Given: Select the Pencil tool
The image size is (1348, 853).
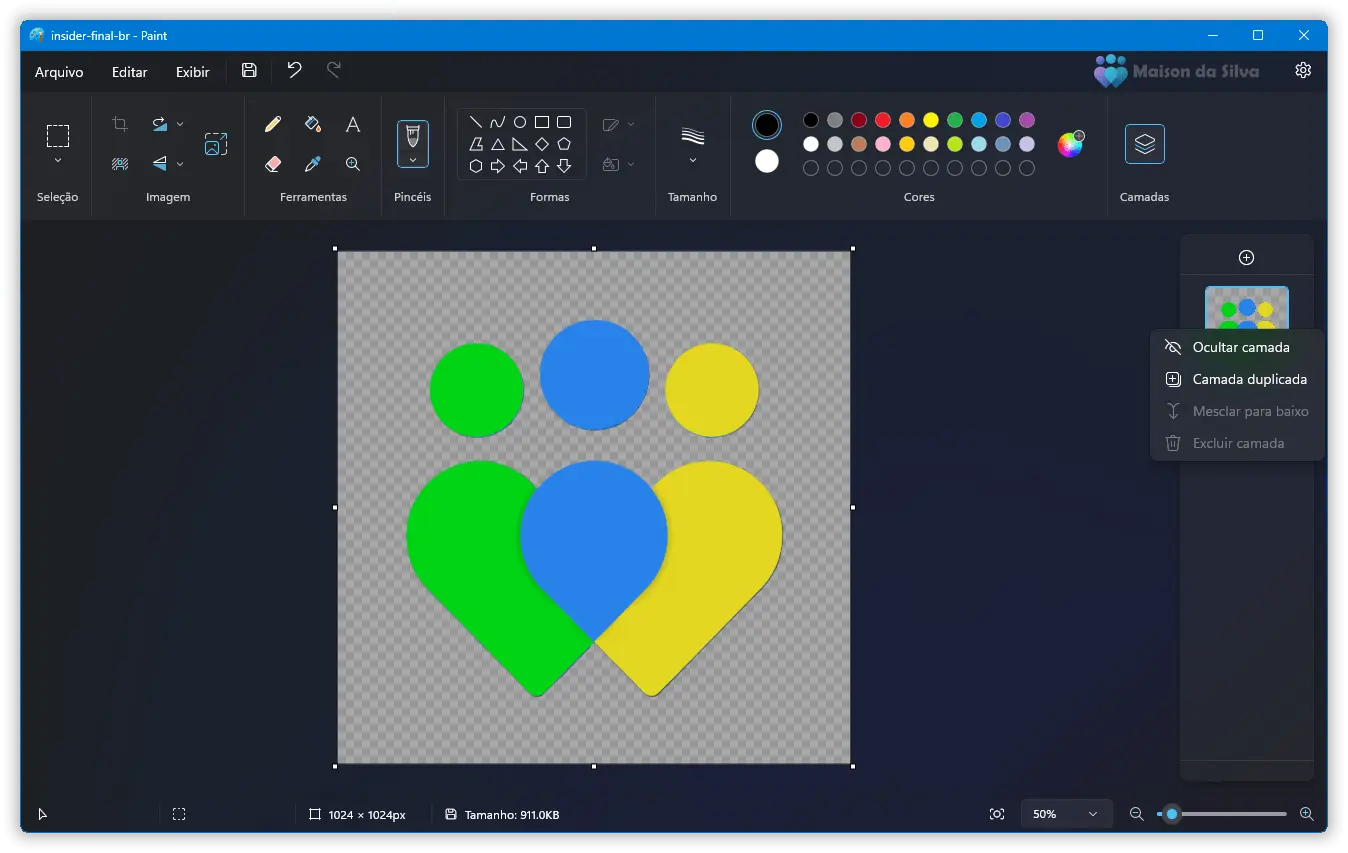Looking at the screenshot, I should pyautogui.click(x=273, y=125).
